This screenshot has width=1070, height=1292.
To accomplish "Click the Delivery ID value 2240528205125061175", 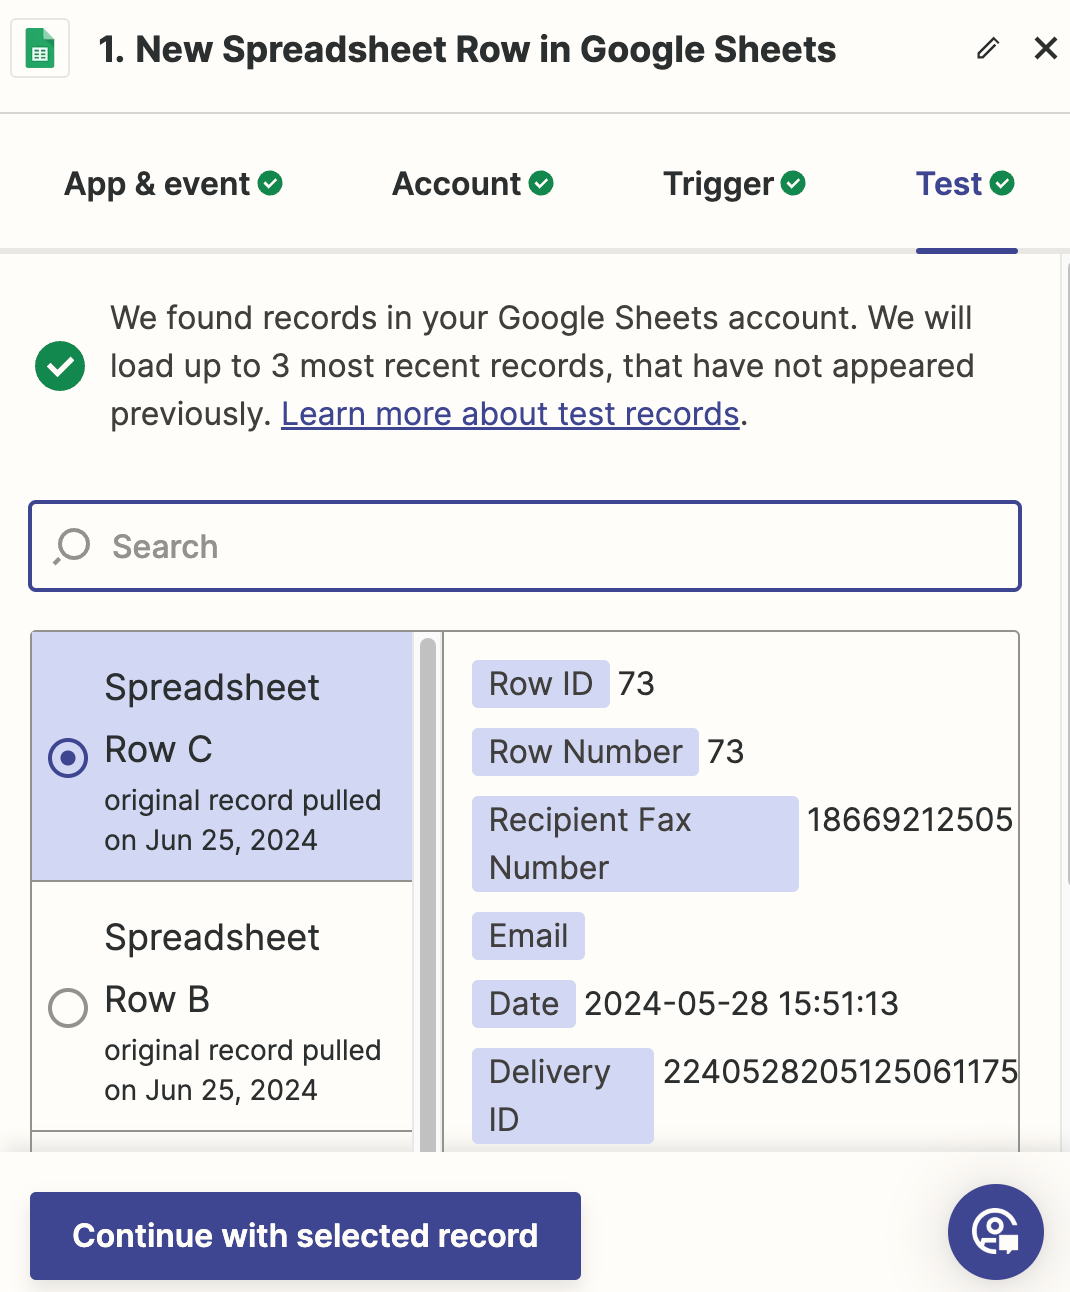I will click(840, 1072).
